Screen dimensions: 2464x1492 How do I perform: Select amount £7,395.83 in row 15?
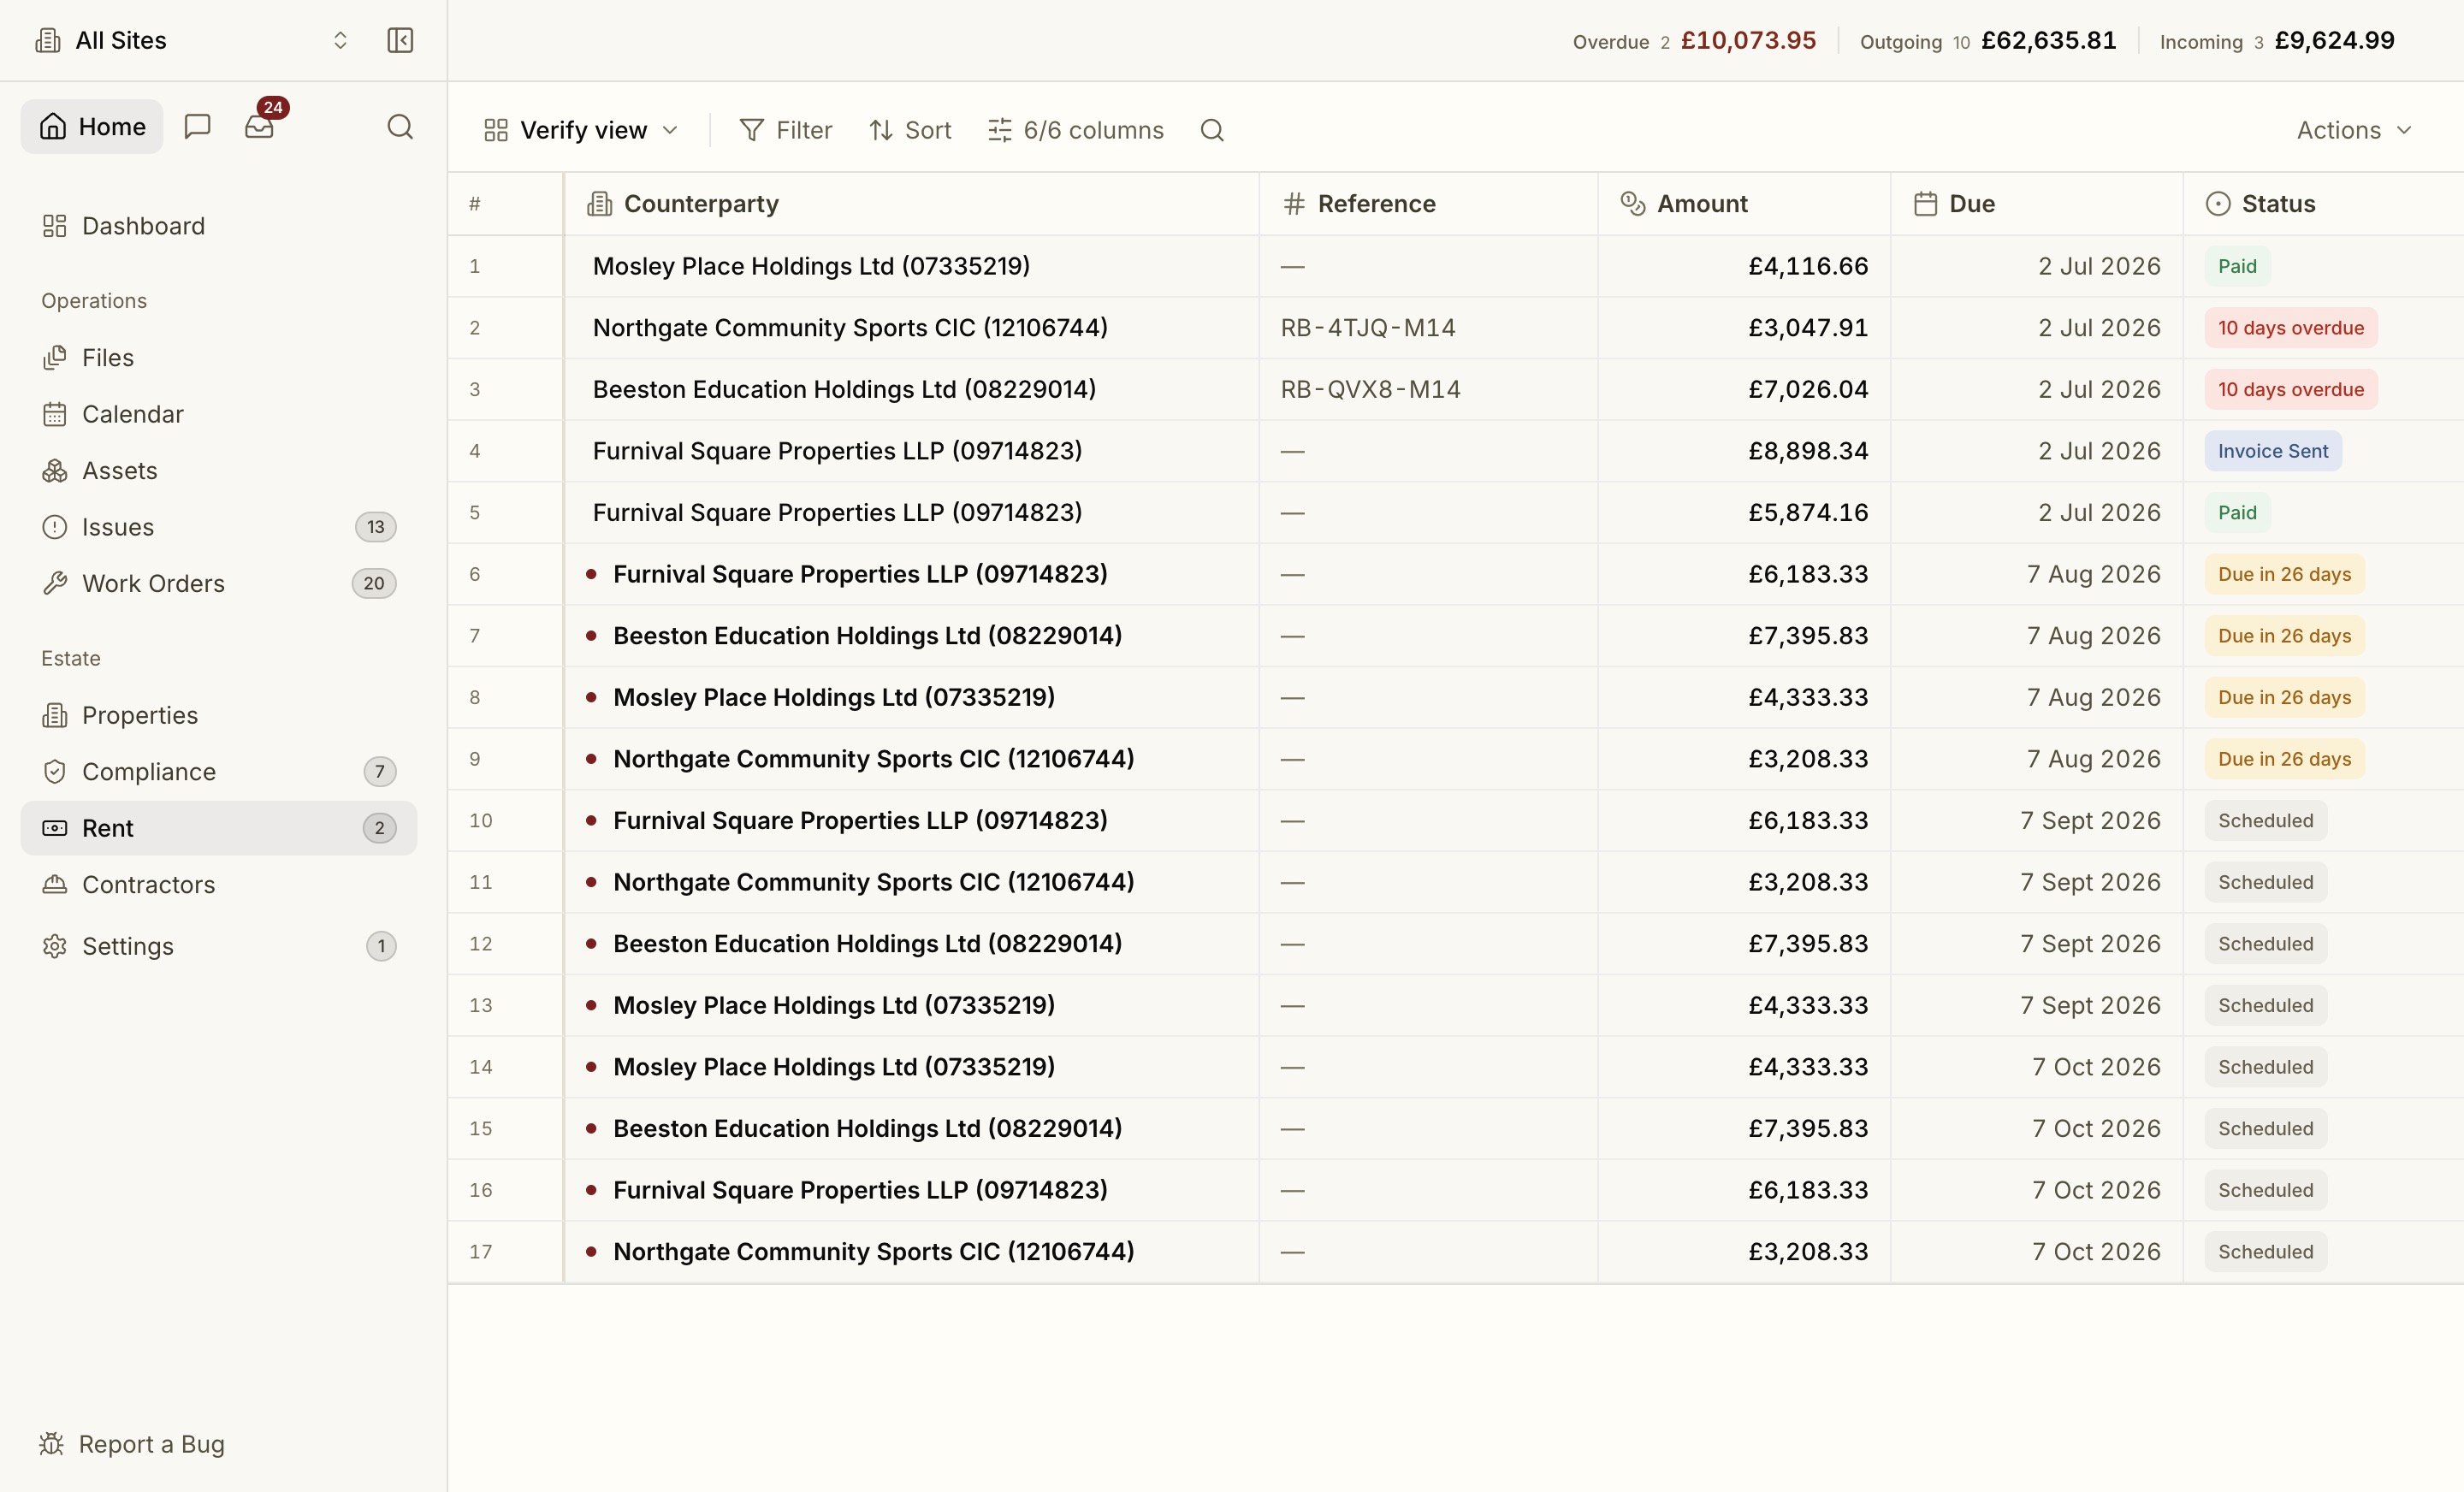click(x=1808, y=1128)
